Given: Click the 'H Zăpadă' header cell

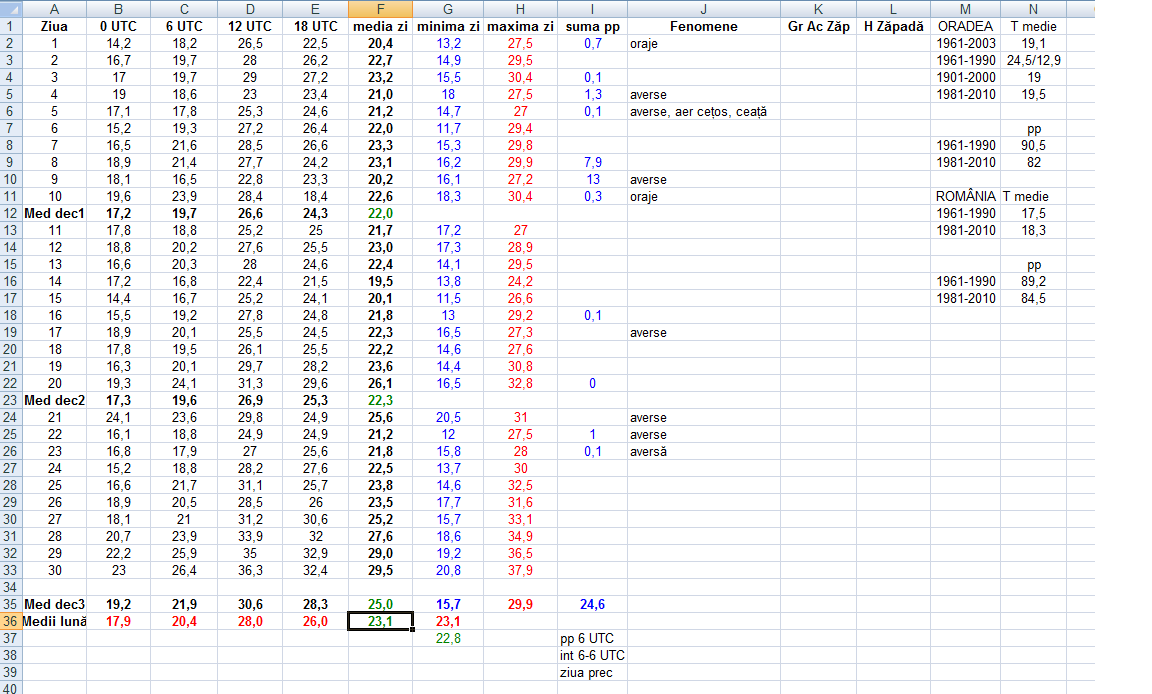Looking at the screenshot, I should point(893,26).
